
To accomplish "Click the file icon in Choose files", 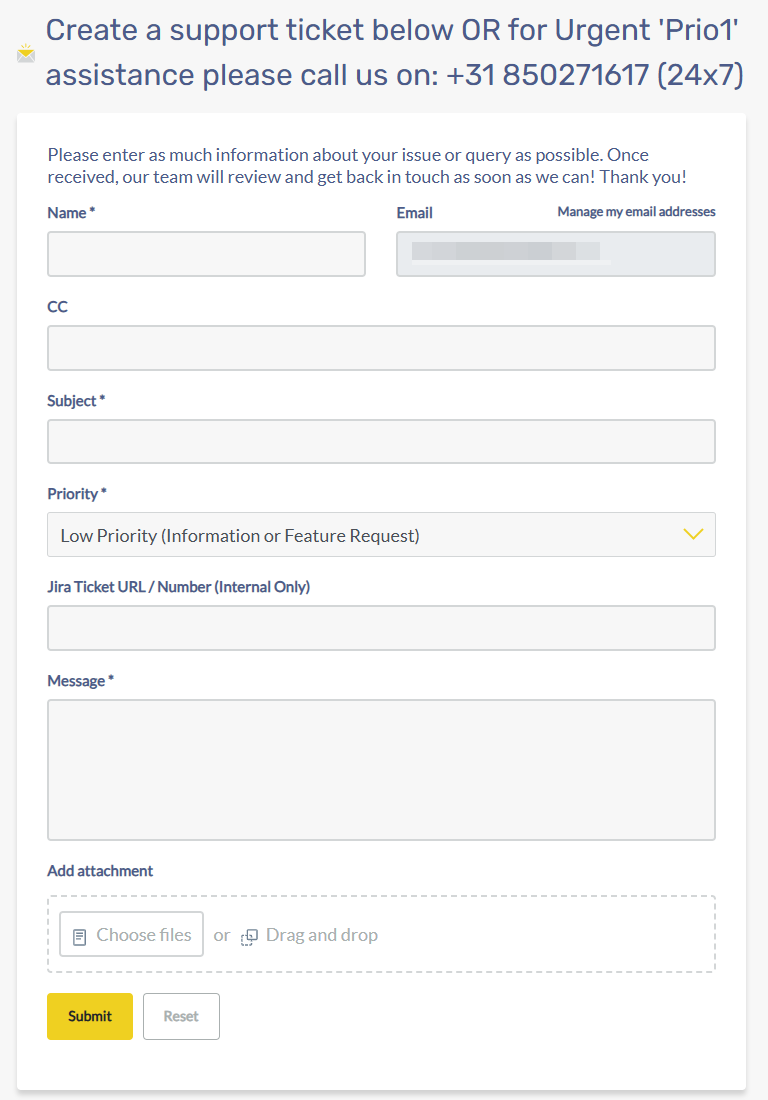I will (x=80, y=937).
